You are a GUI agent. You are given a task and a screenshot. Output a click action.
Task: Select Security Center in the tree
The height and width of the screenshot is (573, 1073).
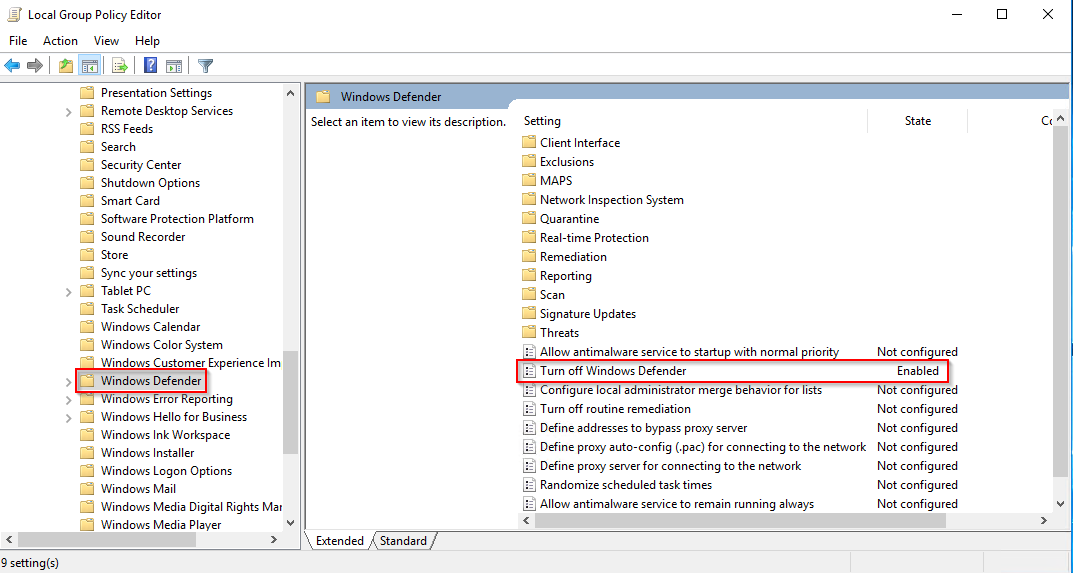pos(141,164)
